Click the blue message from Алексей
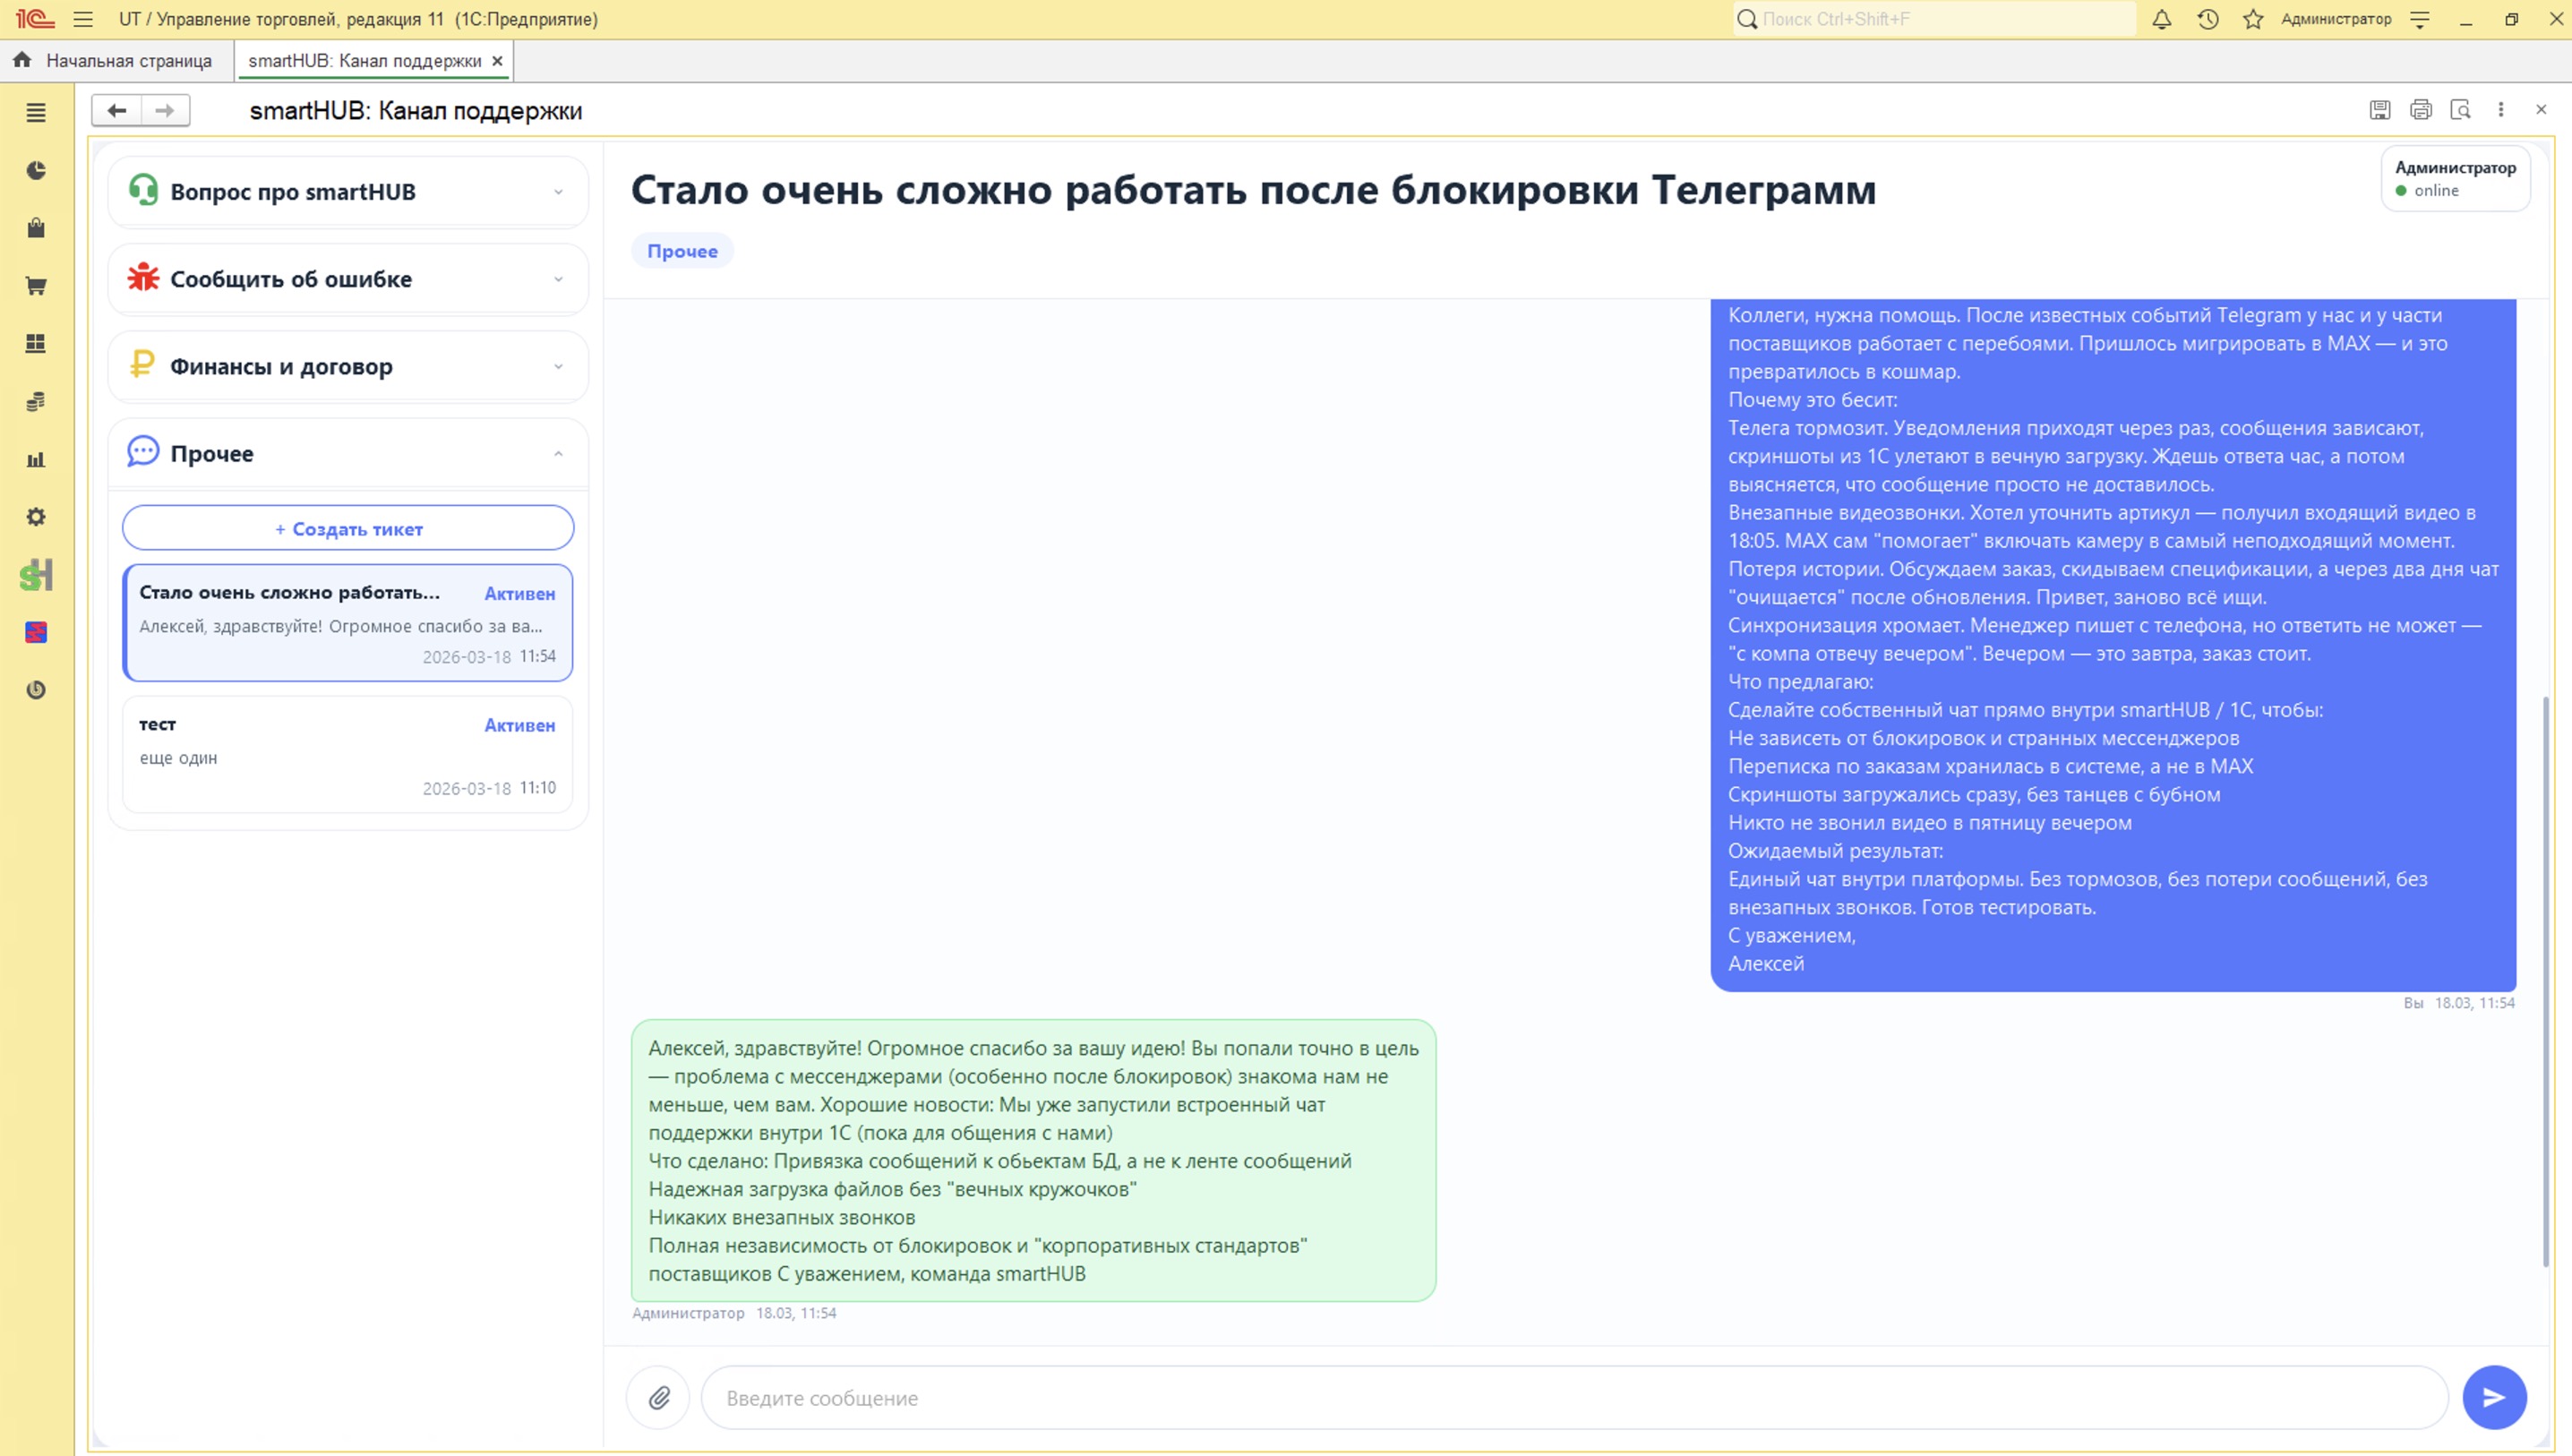 click(2113, 645)
